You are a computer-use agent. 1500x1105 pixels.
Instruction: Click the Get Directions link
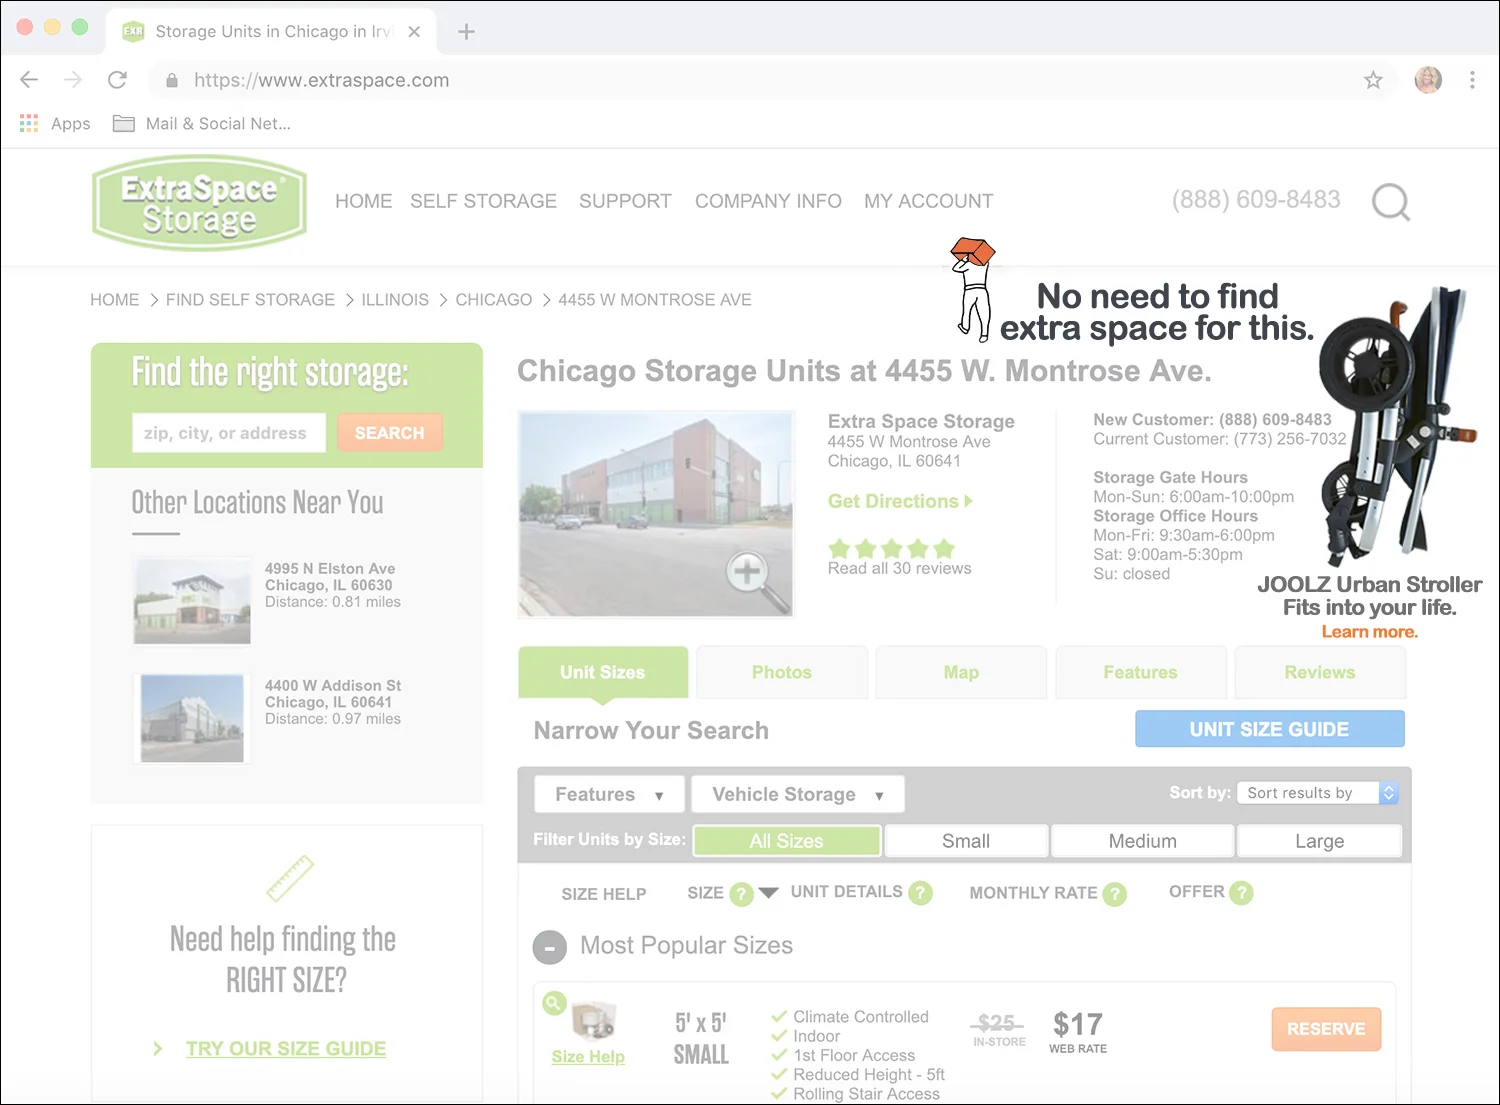tap(900, 501)
